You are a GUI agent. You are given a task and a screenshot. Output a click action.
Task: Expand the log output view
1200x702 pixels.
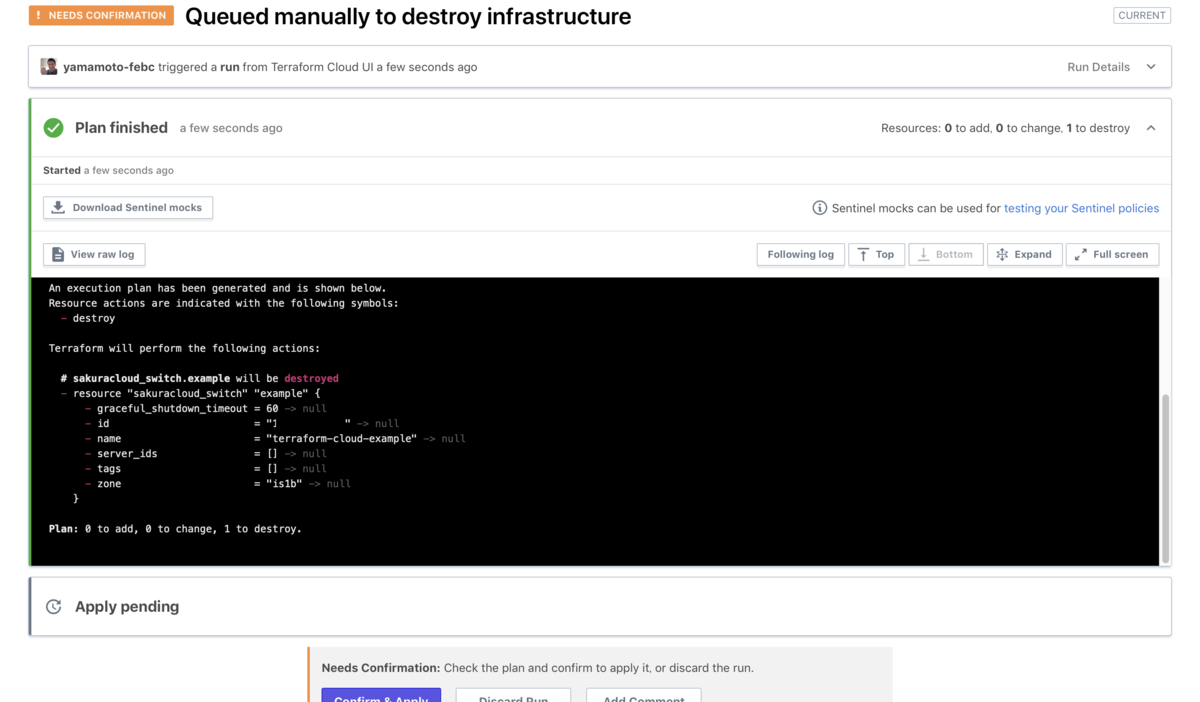click(1024, 254)
